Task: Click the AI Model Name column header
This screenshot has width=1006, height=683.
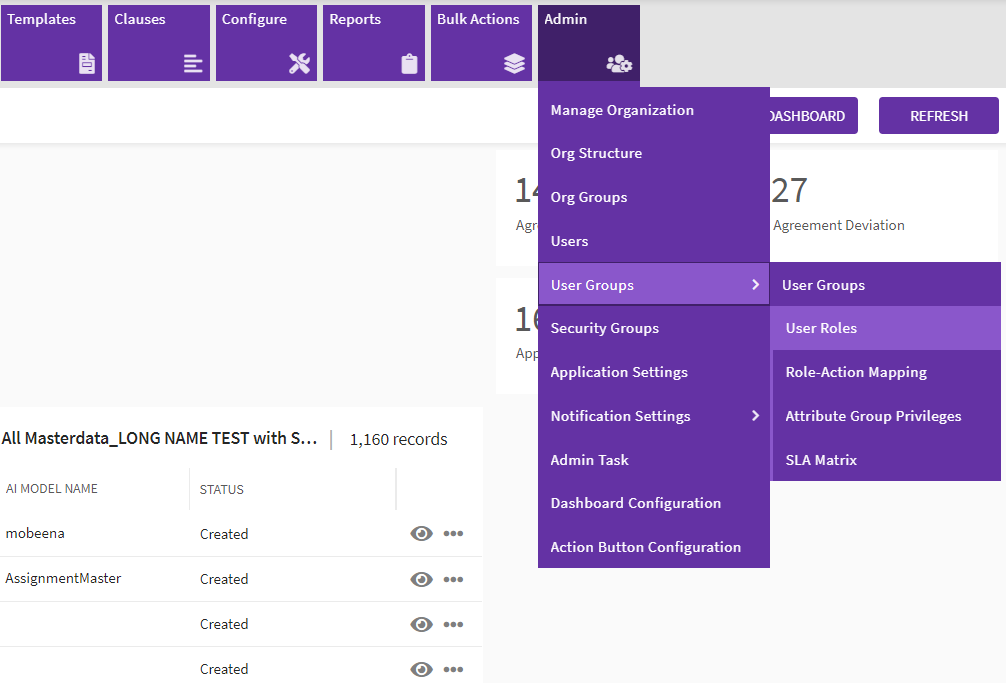Action: pos(52,489)
